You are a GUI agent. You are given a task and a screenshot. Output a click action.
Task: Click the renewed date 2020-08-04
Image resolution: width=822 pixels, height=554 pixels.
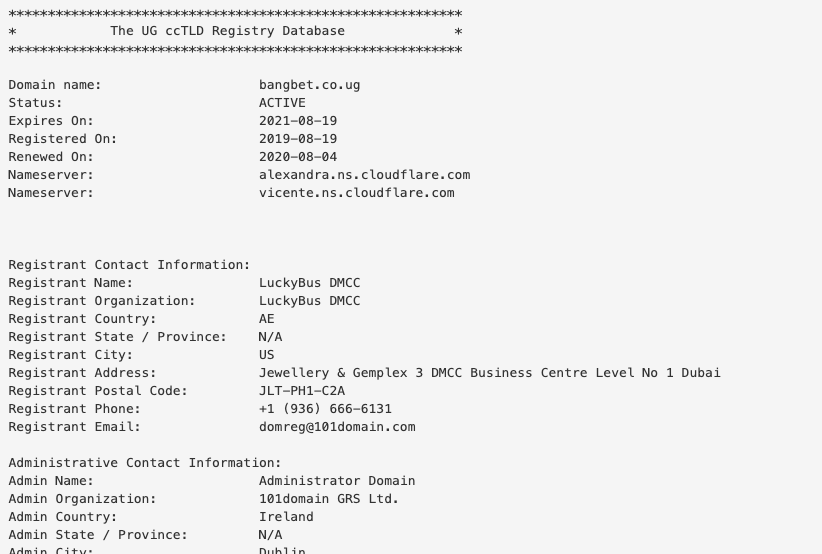(x=298, y=157)
